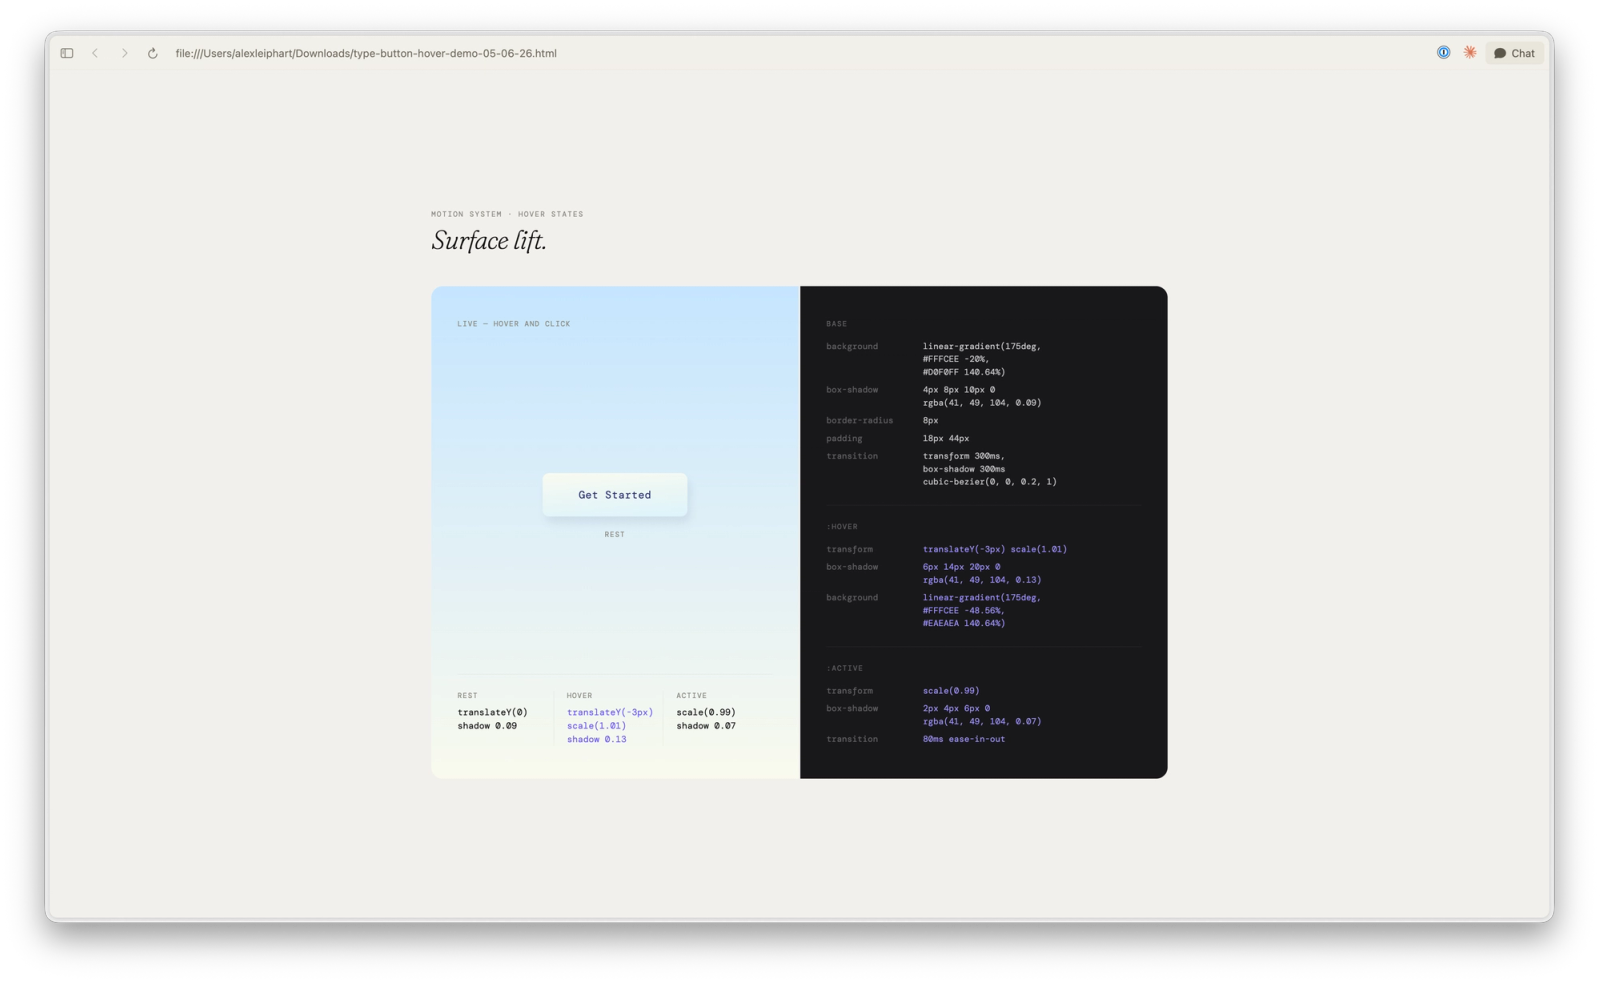The height and width of the screenshot is (983, 1600).
Task: Click the ':ACTIVE' section heading
Action: [x=845, y=668]
